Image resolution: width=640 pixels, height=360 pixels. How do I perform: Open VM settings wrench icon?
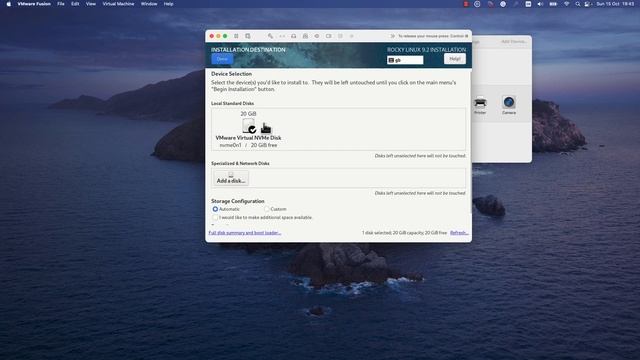[270, 36]
